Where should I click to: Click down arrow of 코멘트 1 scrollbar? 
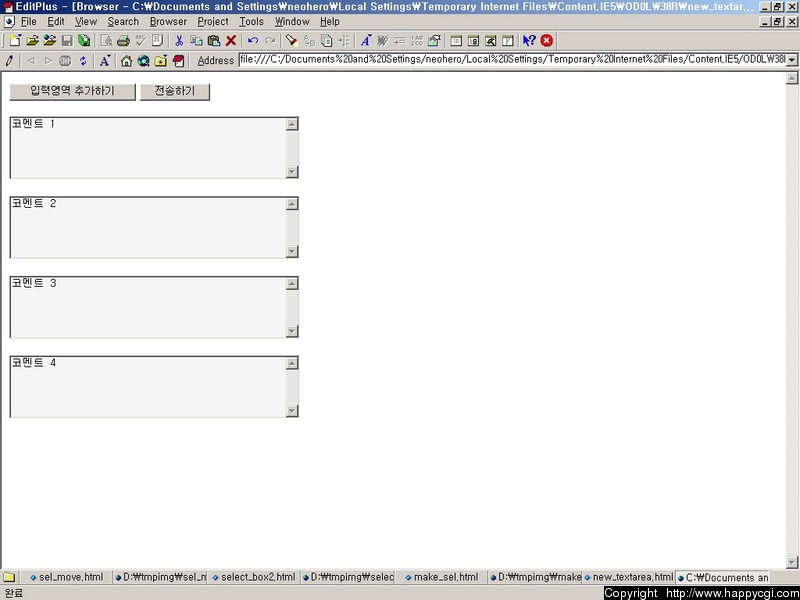(x=292, y=171)
